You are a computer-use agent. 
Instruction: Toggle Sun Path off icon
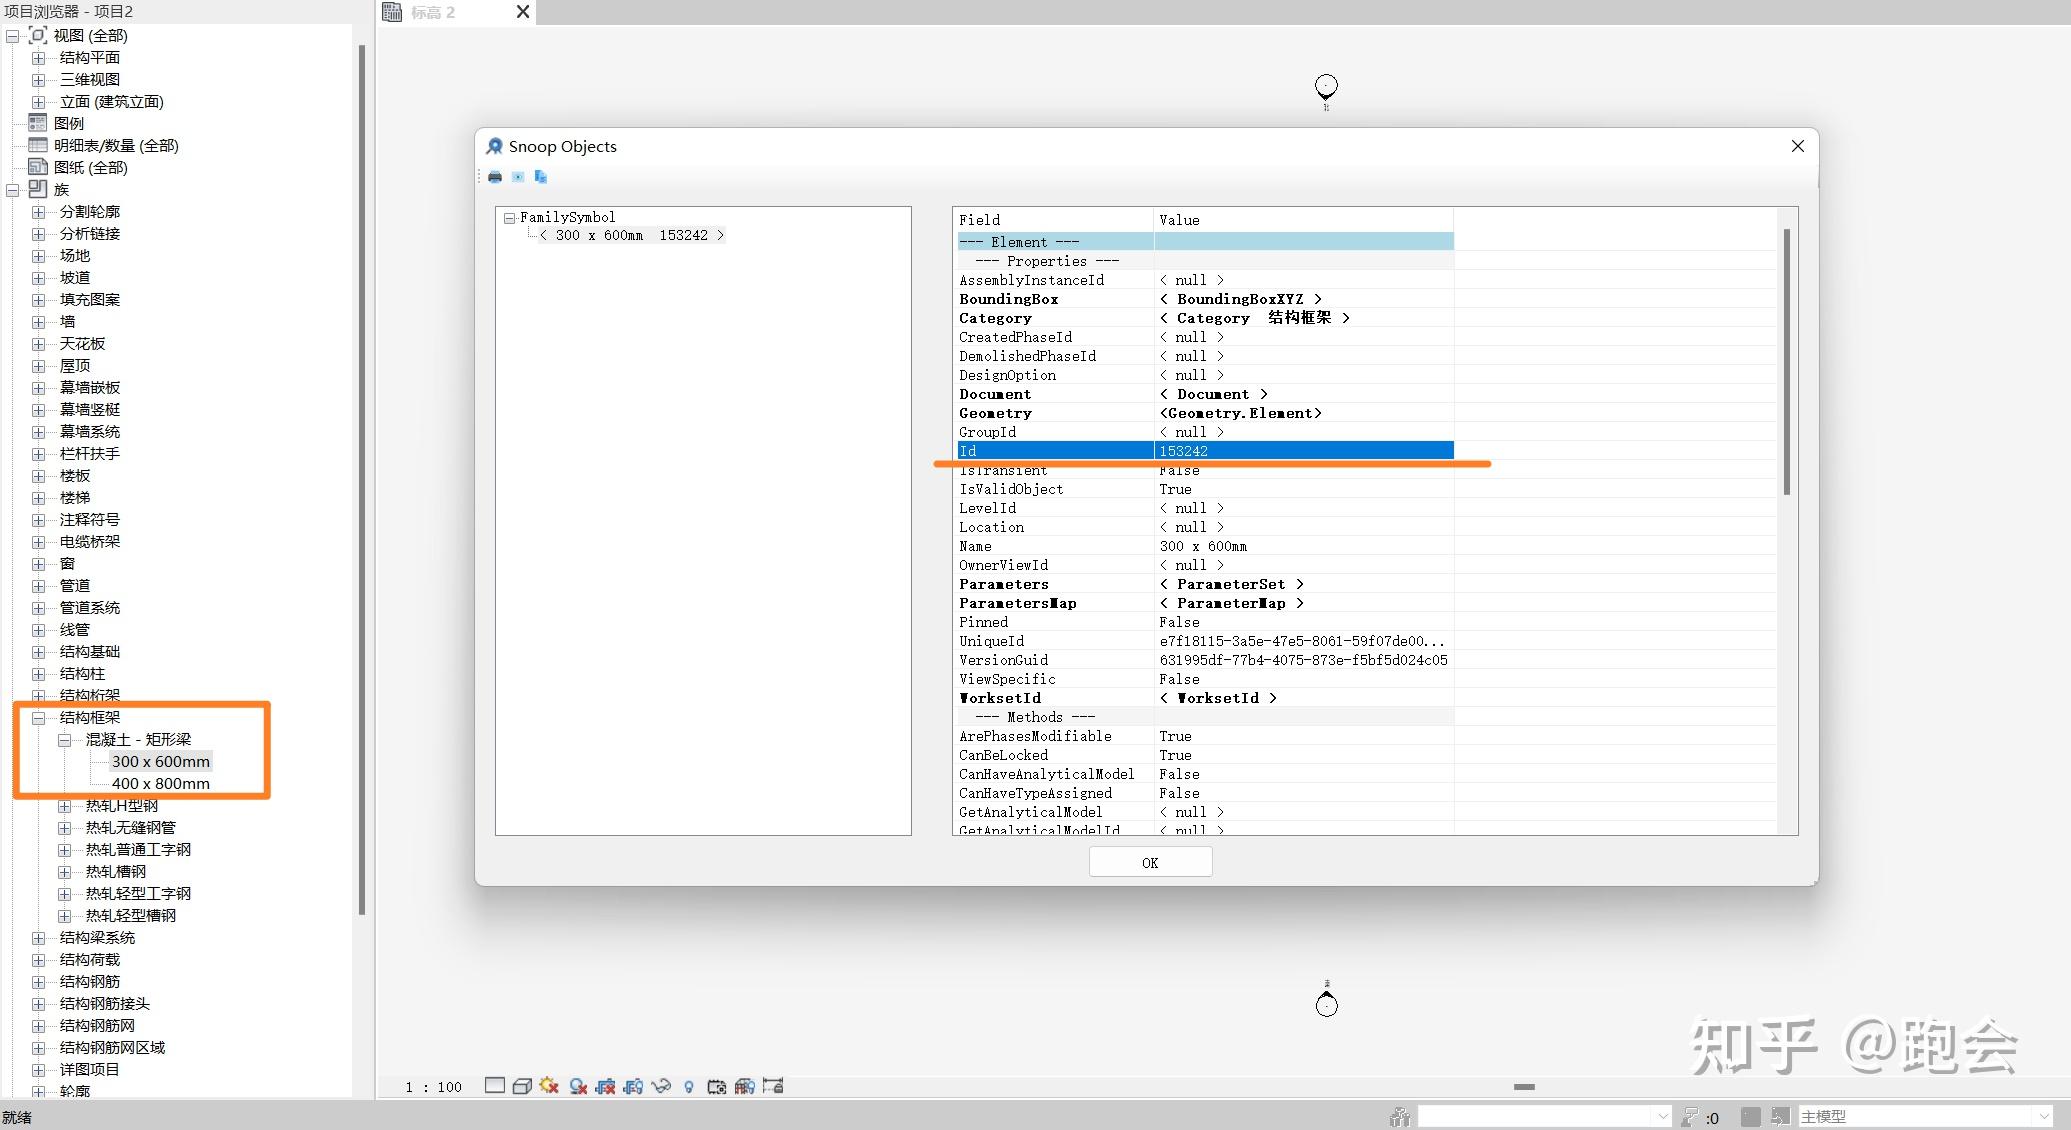pos(548,1085)
